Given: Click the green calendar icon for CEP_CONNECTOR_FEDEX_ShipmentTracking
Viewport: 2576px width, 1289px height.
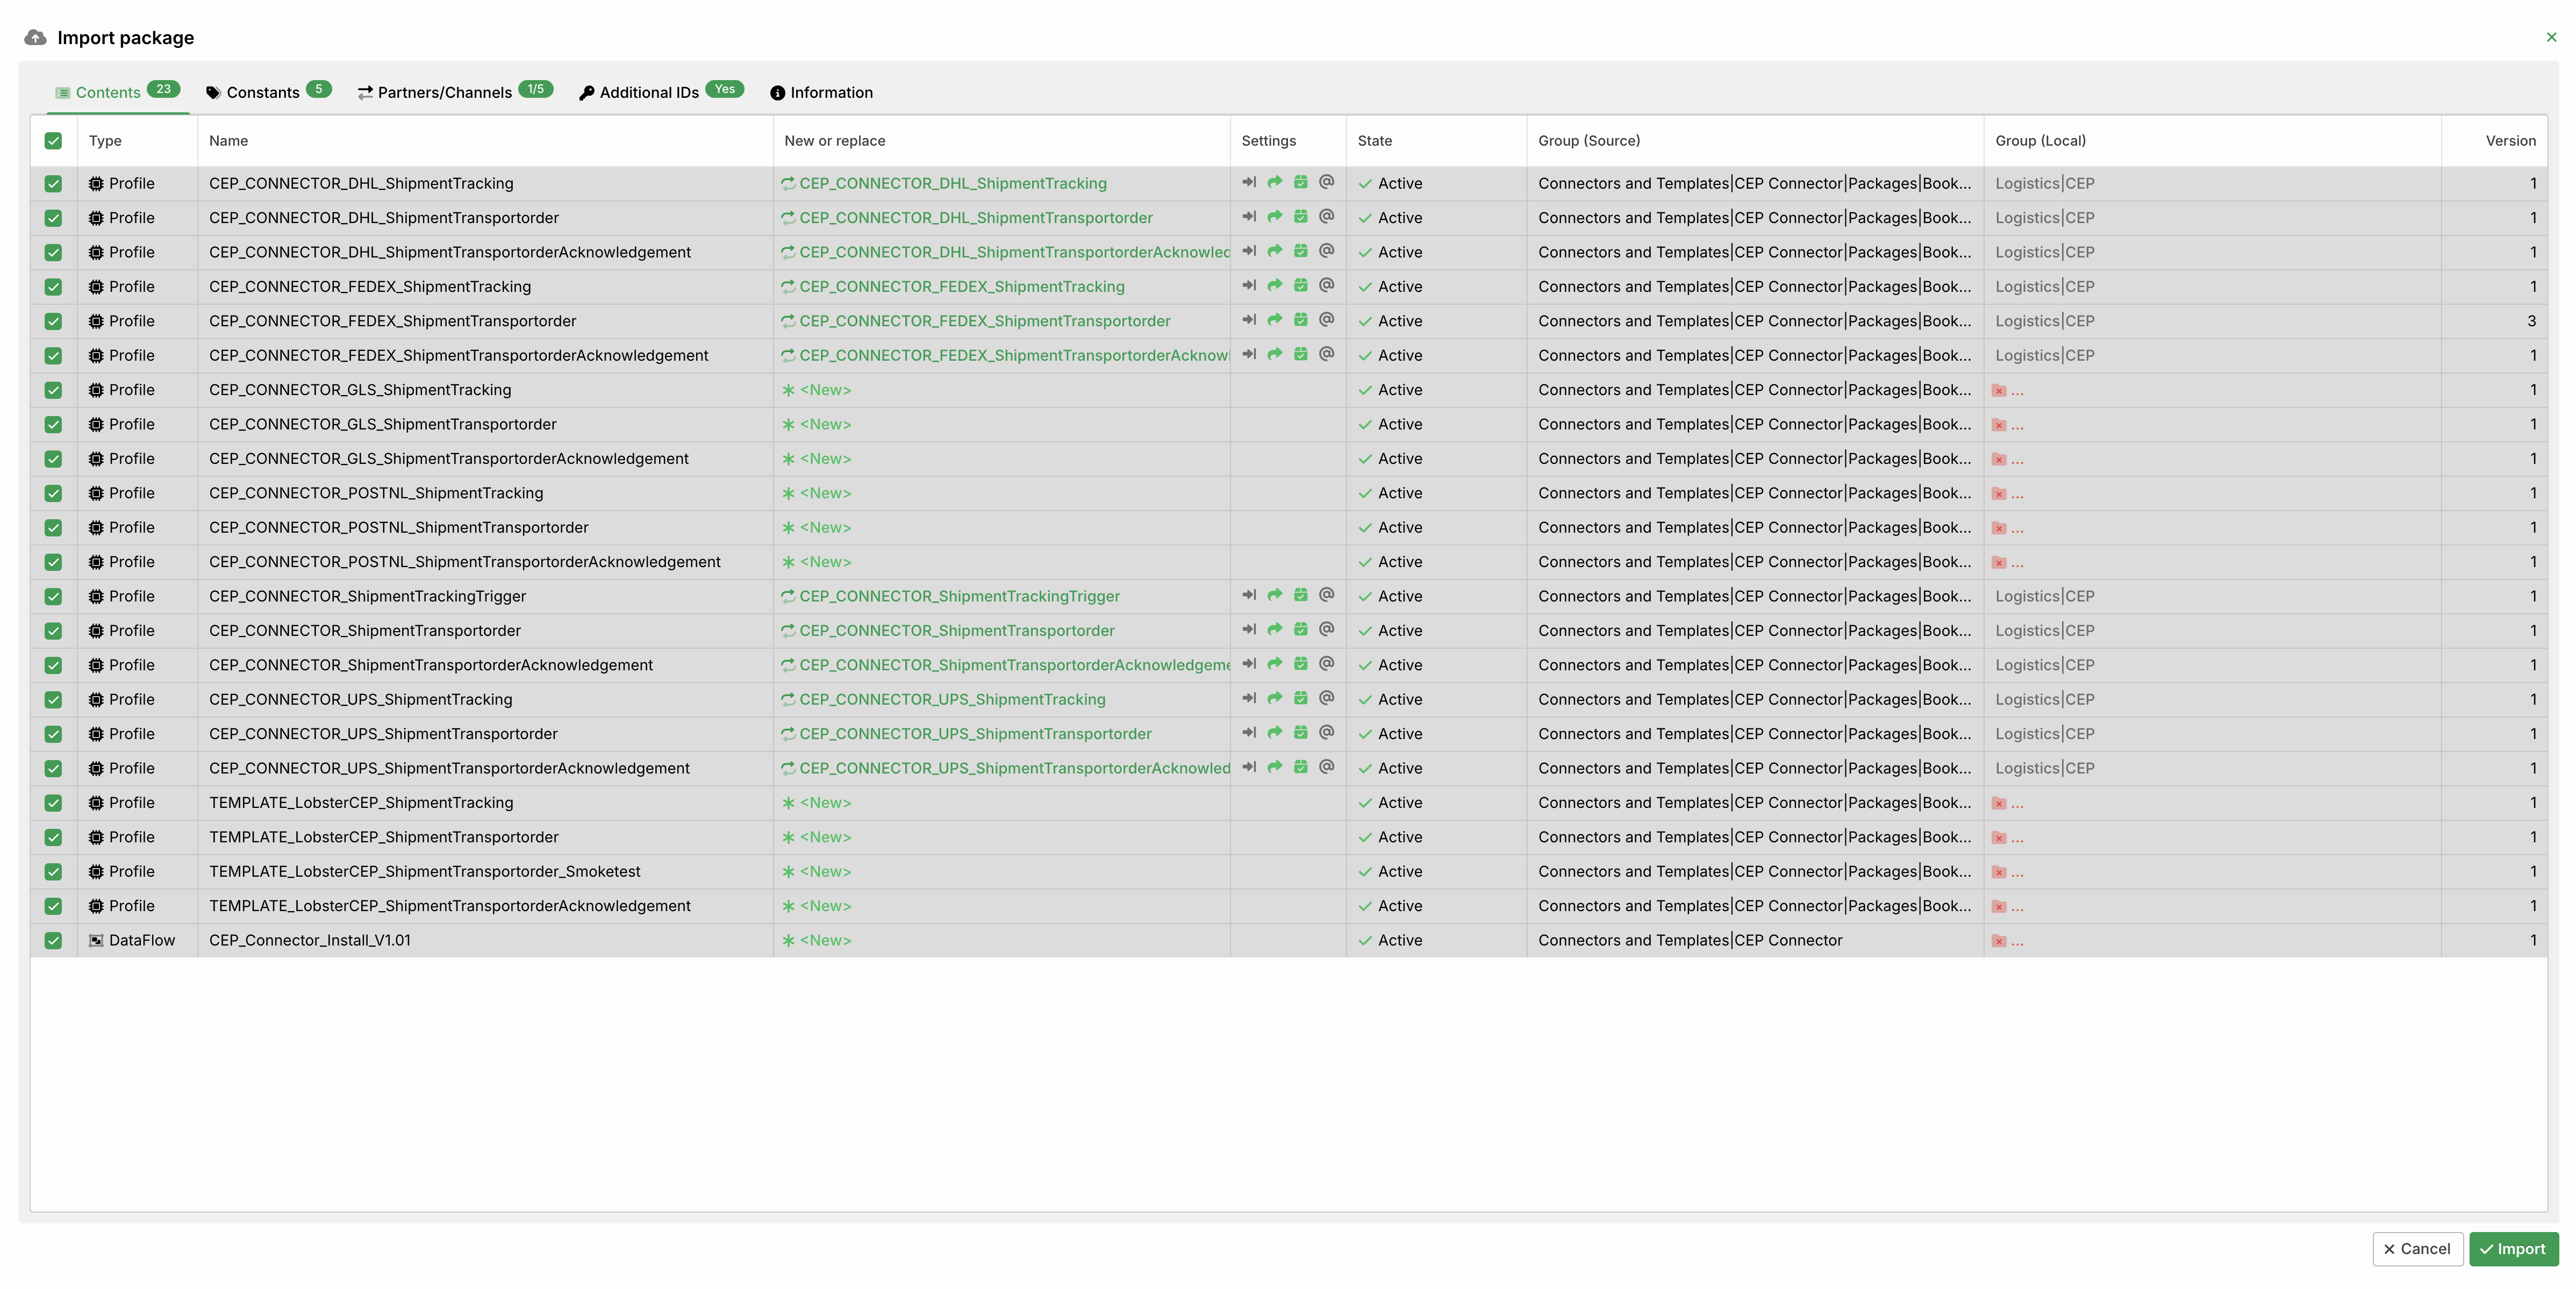Looking at the screenshot, I should [x=1301, y=286].
